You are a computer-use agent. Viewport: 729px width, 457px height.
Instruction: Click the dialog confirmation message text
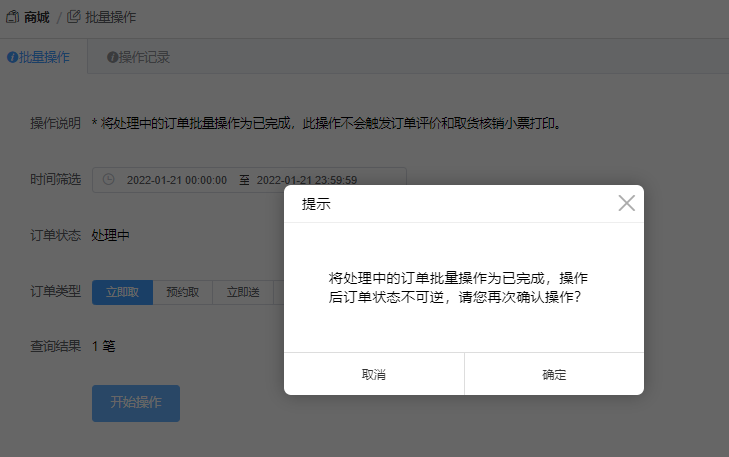458,287
